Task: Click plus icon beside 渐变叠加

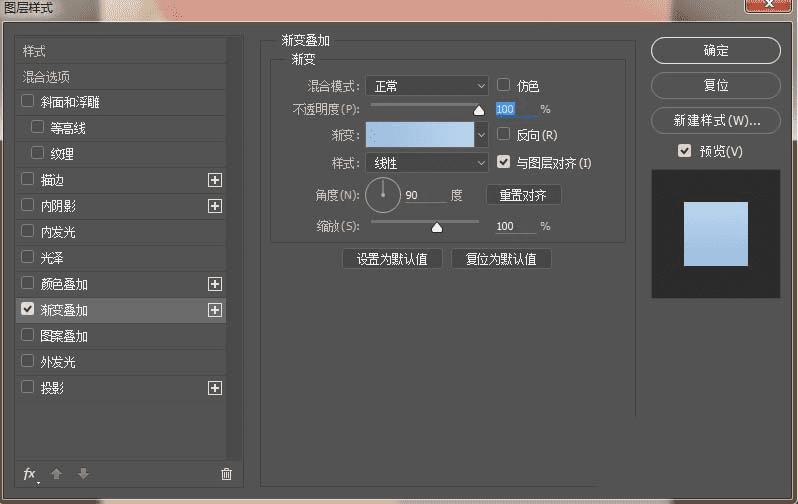Action: 215,310
